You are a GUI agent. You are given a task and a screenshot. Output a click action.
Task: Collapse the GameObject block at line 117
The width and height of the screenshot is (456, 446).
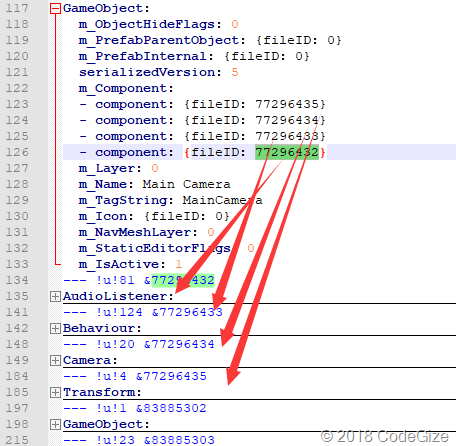[x=55, y=8]
